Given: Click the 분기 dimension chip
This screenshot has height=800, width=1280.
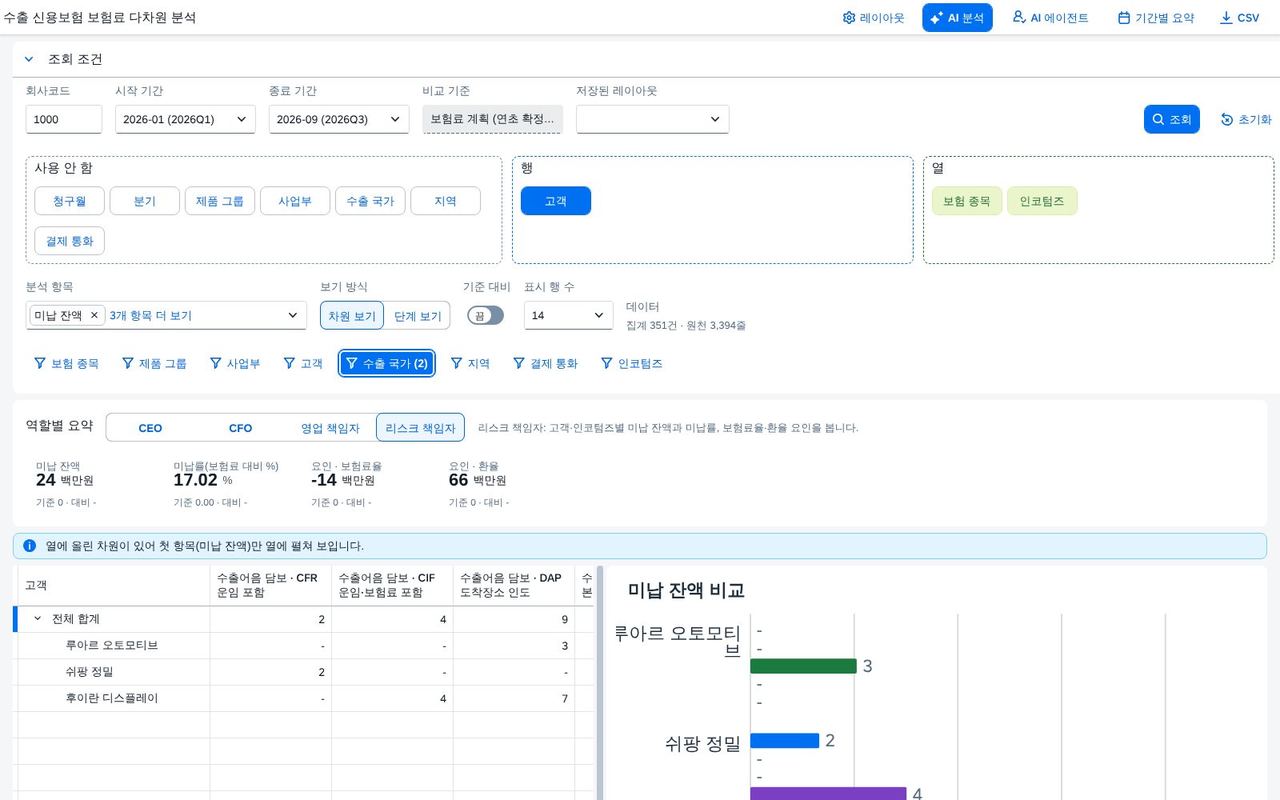Looking at the screenshot, I should pos(145,201).
